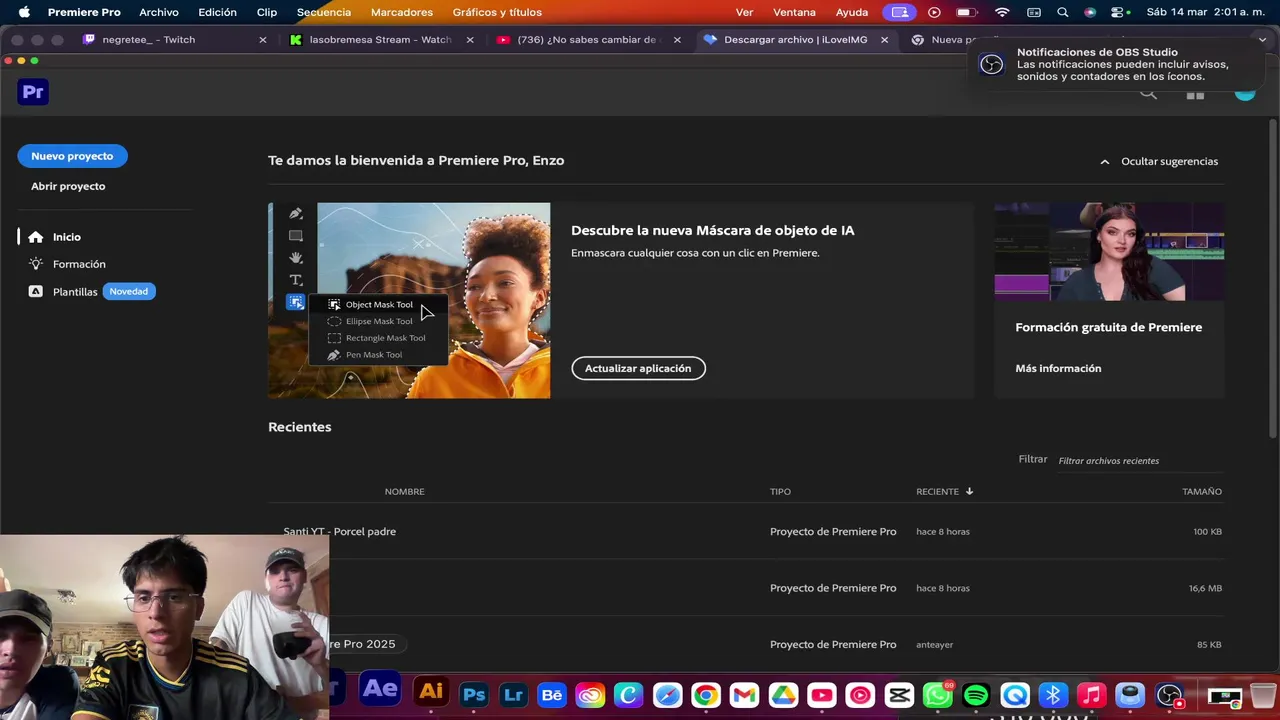This screenshot has height=720, width=1280.
Task: Open Safari from the dock
Action: (667, 694)
